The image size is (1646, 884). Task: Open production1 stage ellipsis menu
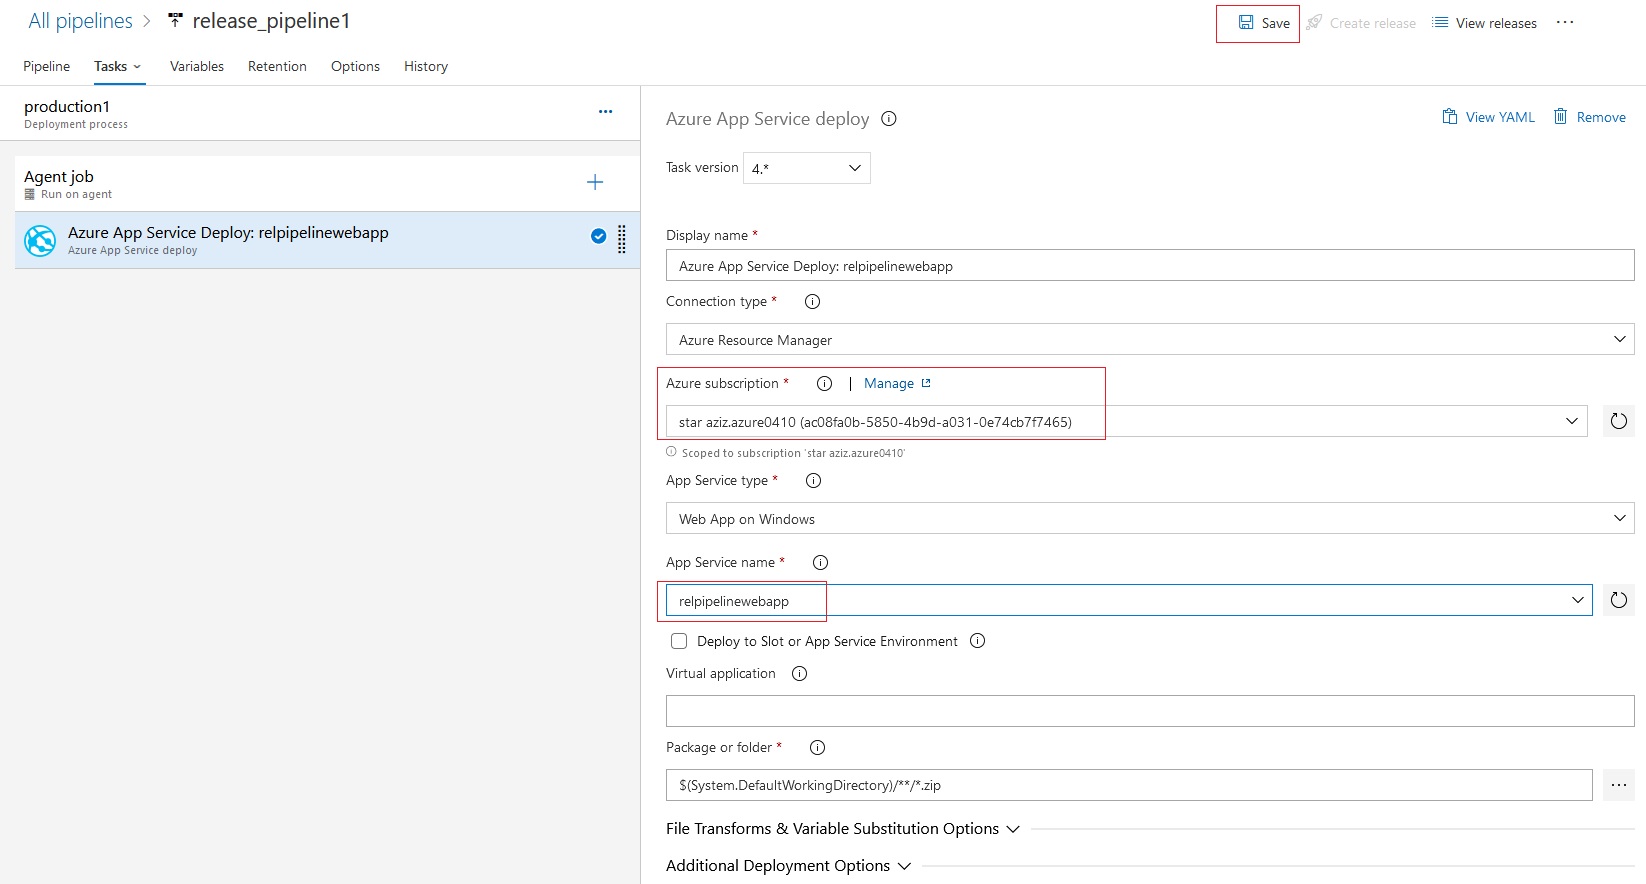point(605,111)
